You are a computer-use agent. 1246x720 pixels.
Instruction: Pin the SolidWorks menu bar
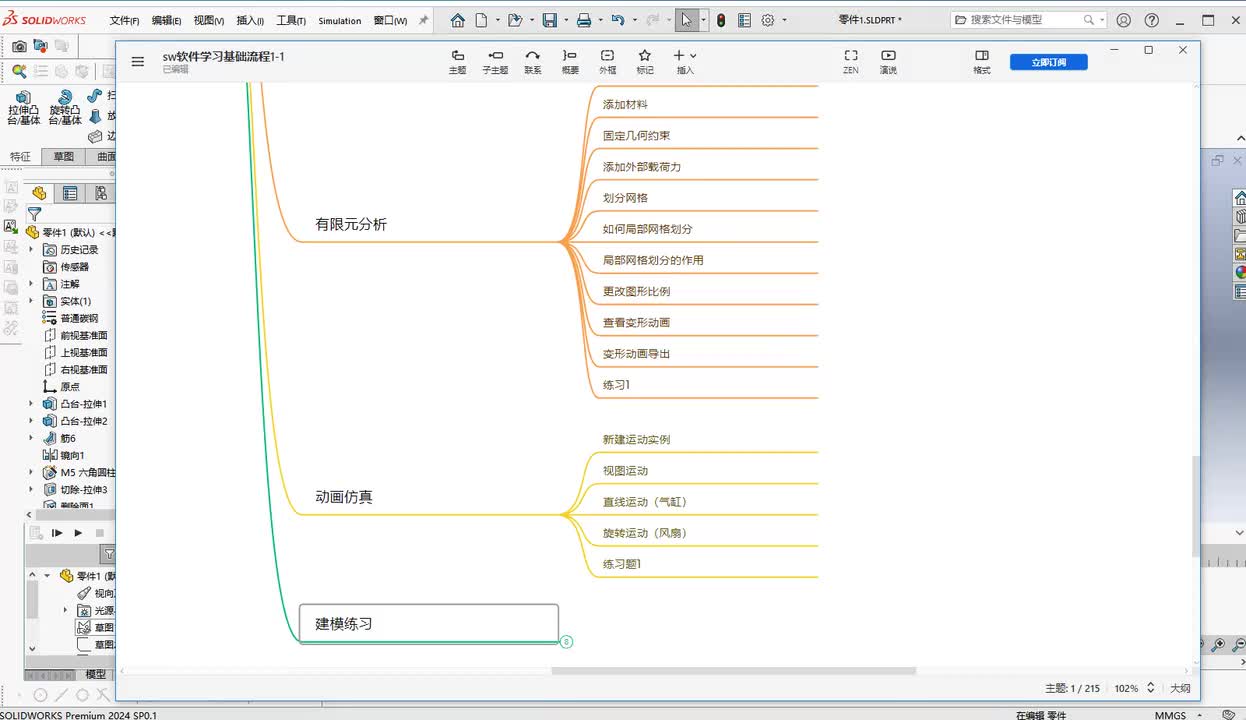(x=423, y=20)
